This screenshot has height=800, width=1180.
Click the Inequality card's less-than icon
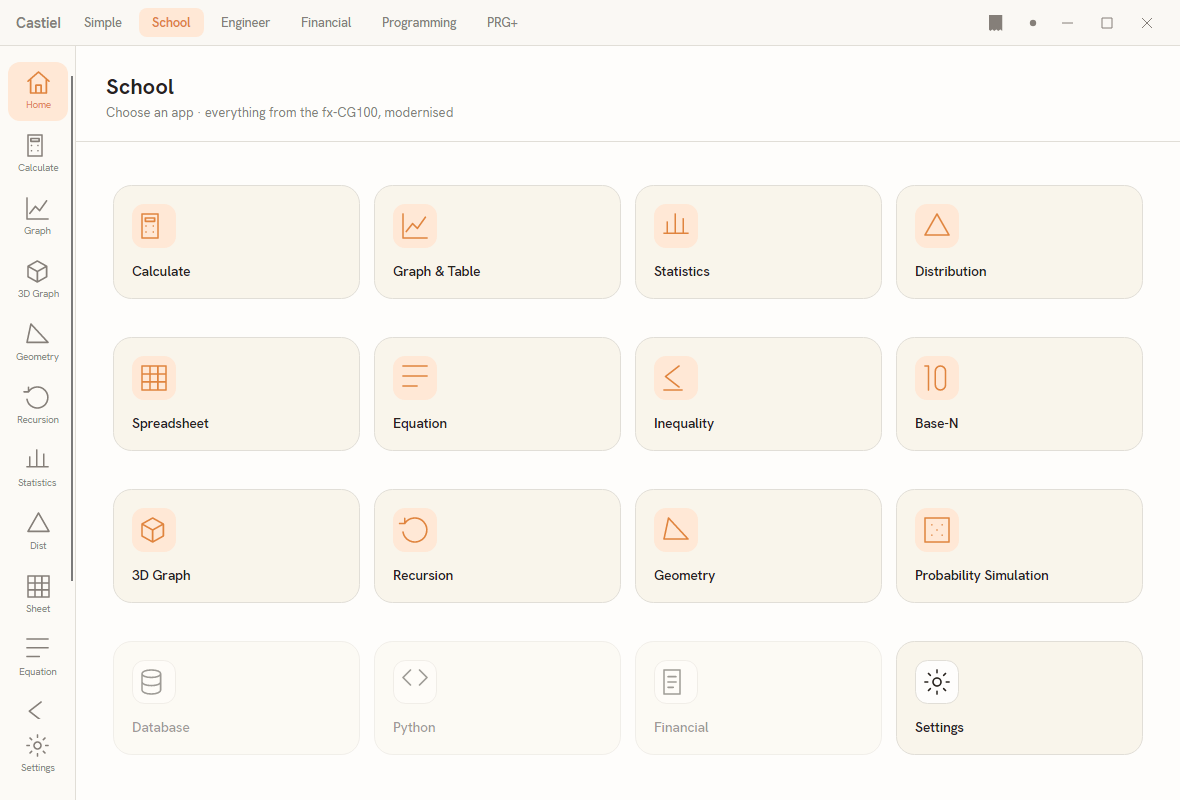tap(676, 378)
